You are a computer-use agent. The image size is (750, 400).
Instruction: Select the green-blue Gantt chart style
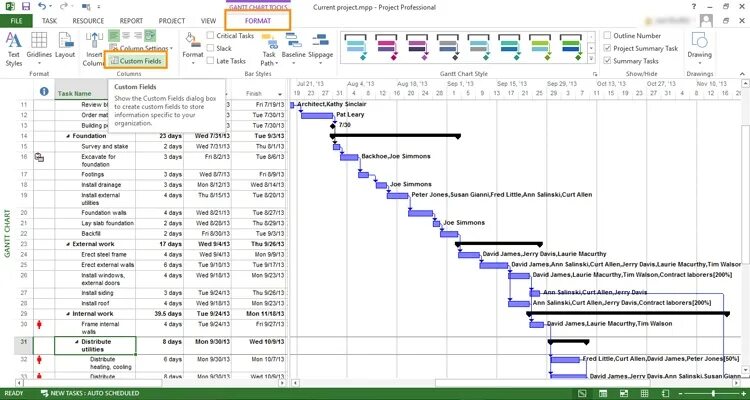[571, 47]
